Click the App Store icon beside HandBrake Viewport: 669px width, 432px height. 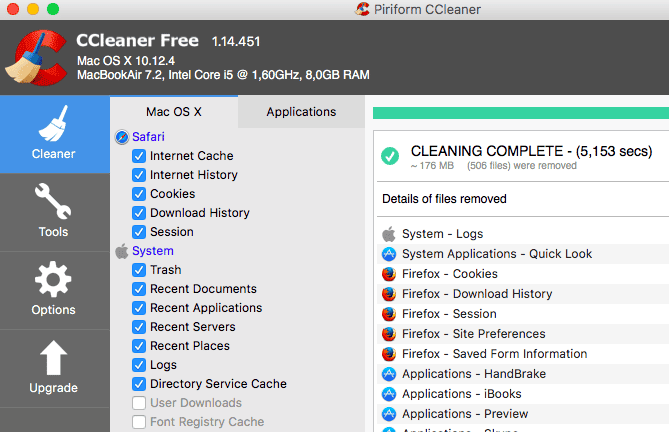389,374
